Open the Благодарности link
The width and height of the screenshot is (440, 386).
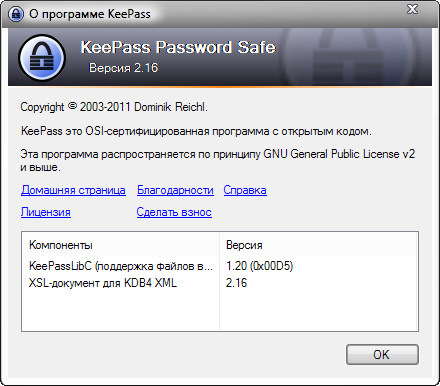175,190
